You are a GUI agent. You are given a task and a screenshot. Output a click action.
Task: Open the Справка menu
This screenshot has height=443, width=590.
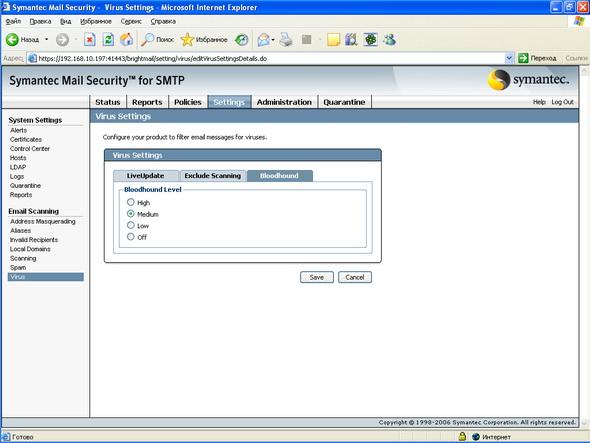(x=163, y=21)
